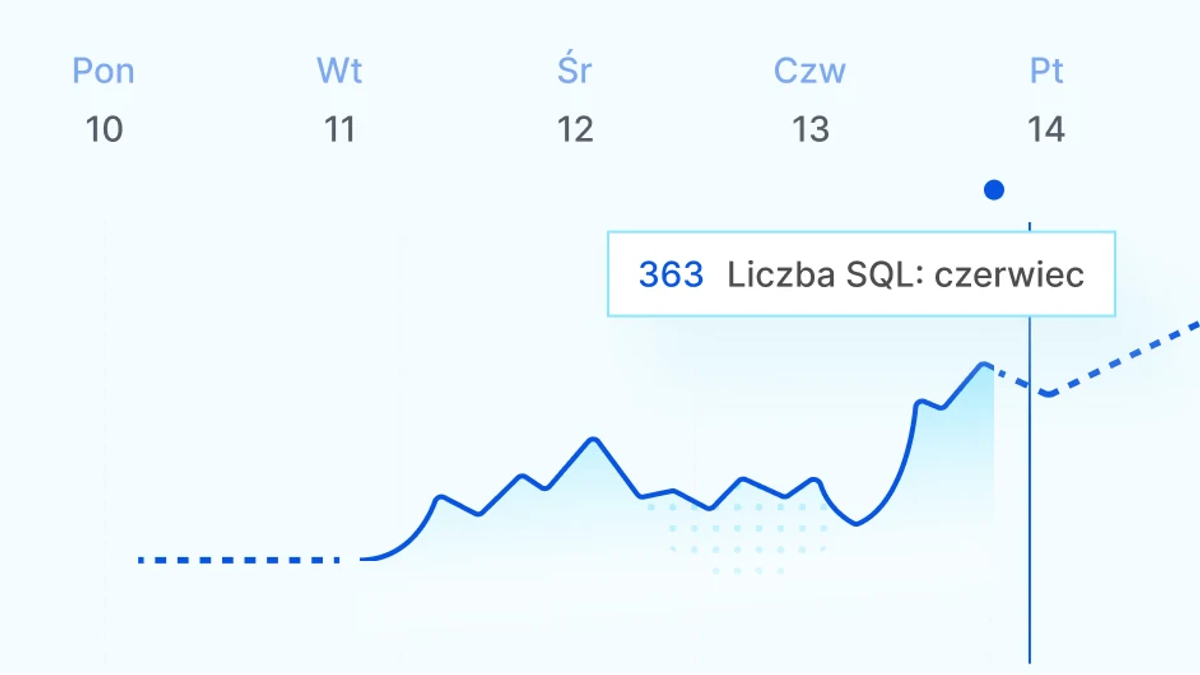This screenshot has width=1200, height=675.
Task: Click the 363 value in the tooltip
Action: point(671,275)
